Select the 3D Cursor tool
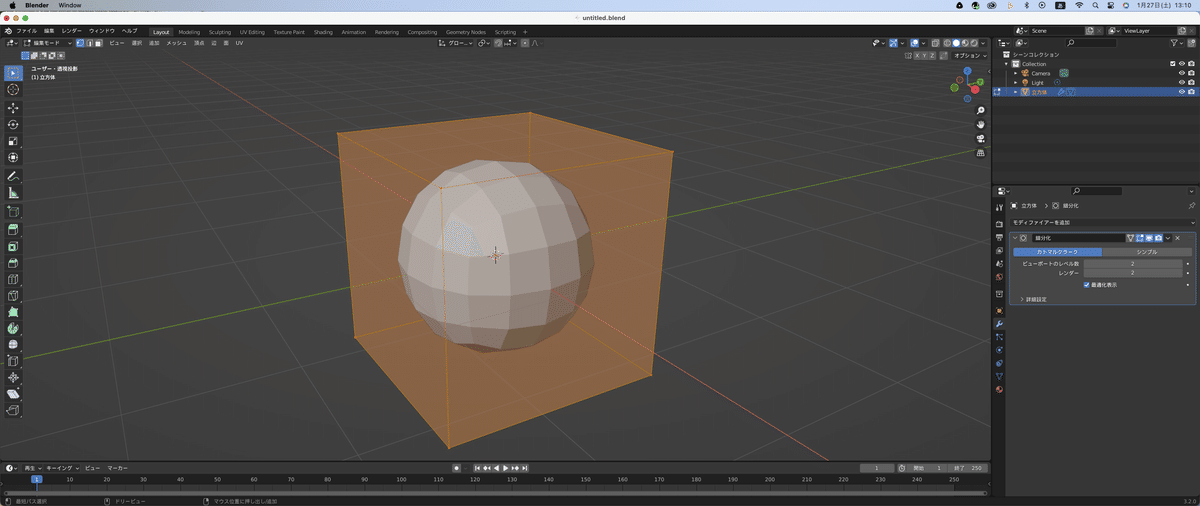Screen dimensions: 1200x506 [13, 90]
